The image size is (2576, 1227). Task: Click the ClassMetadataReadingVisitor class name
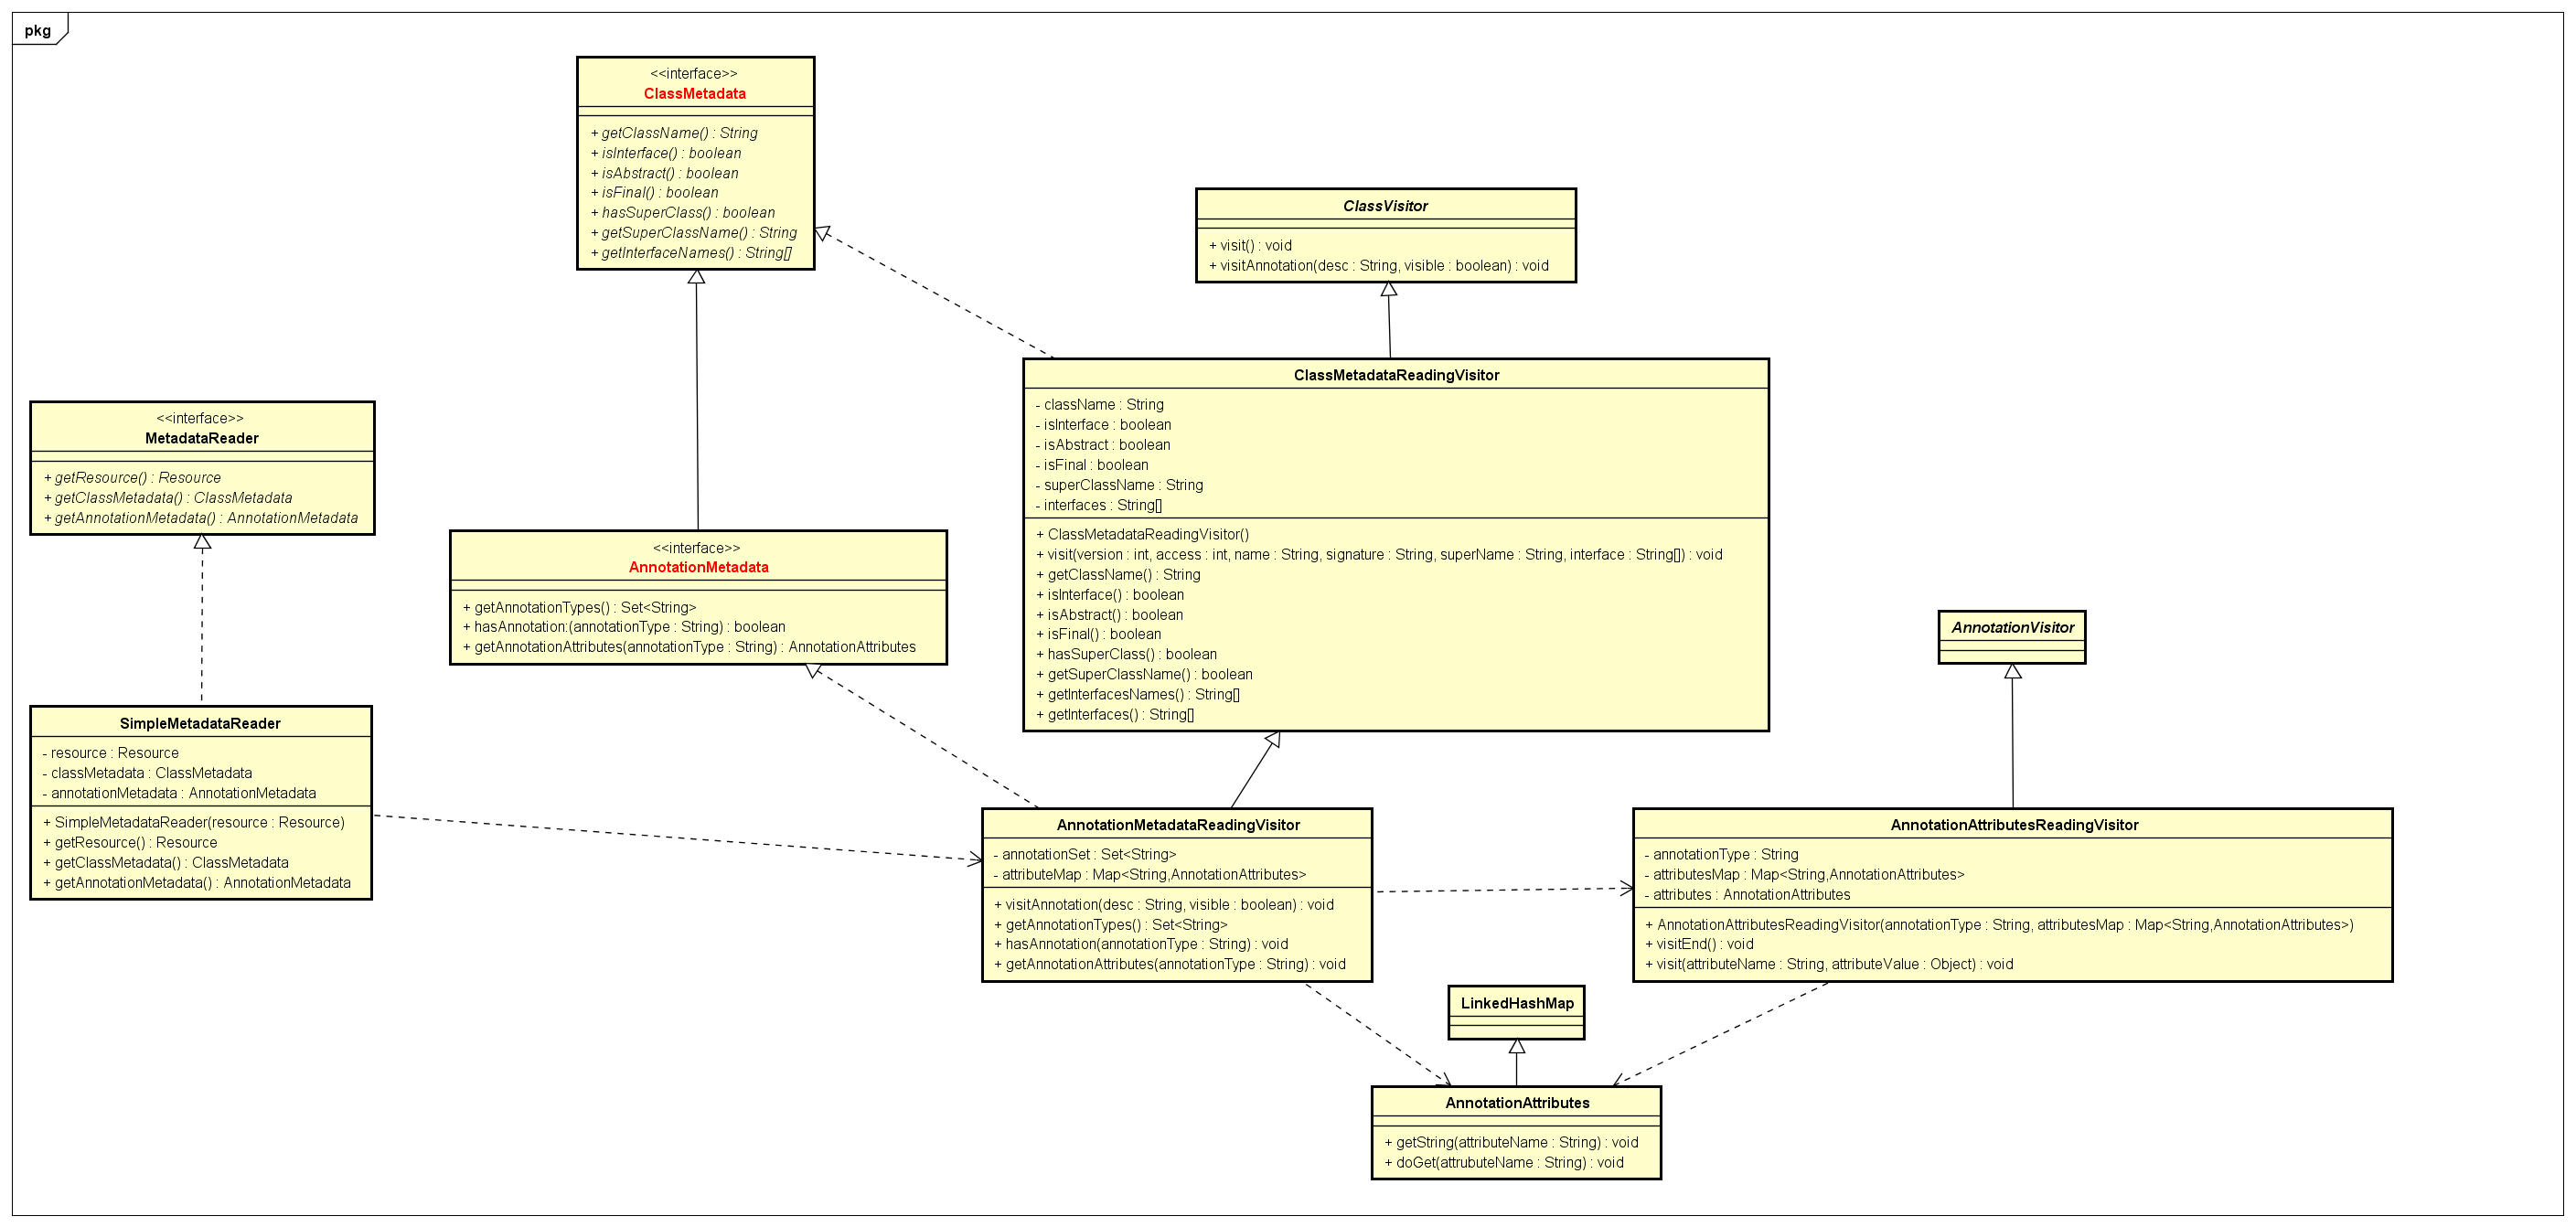1396,375
